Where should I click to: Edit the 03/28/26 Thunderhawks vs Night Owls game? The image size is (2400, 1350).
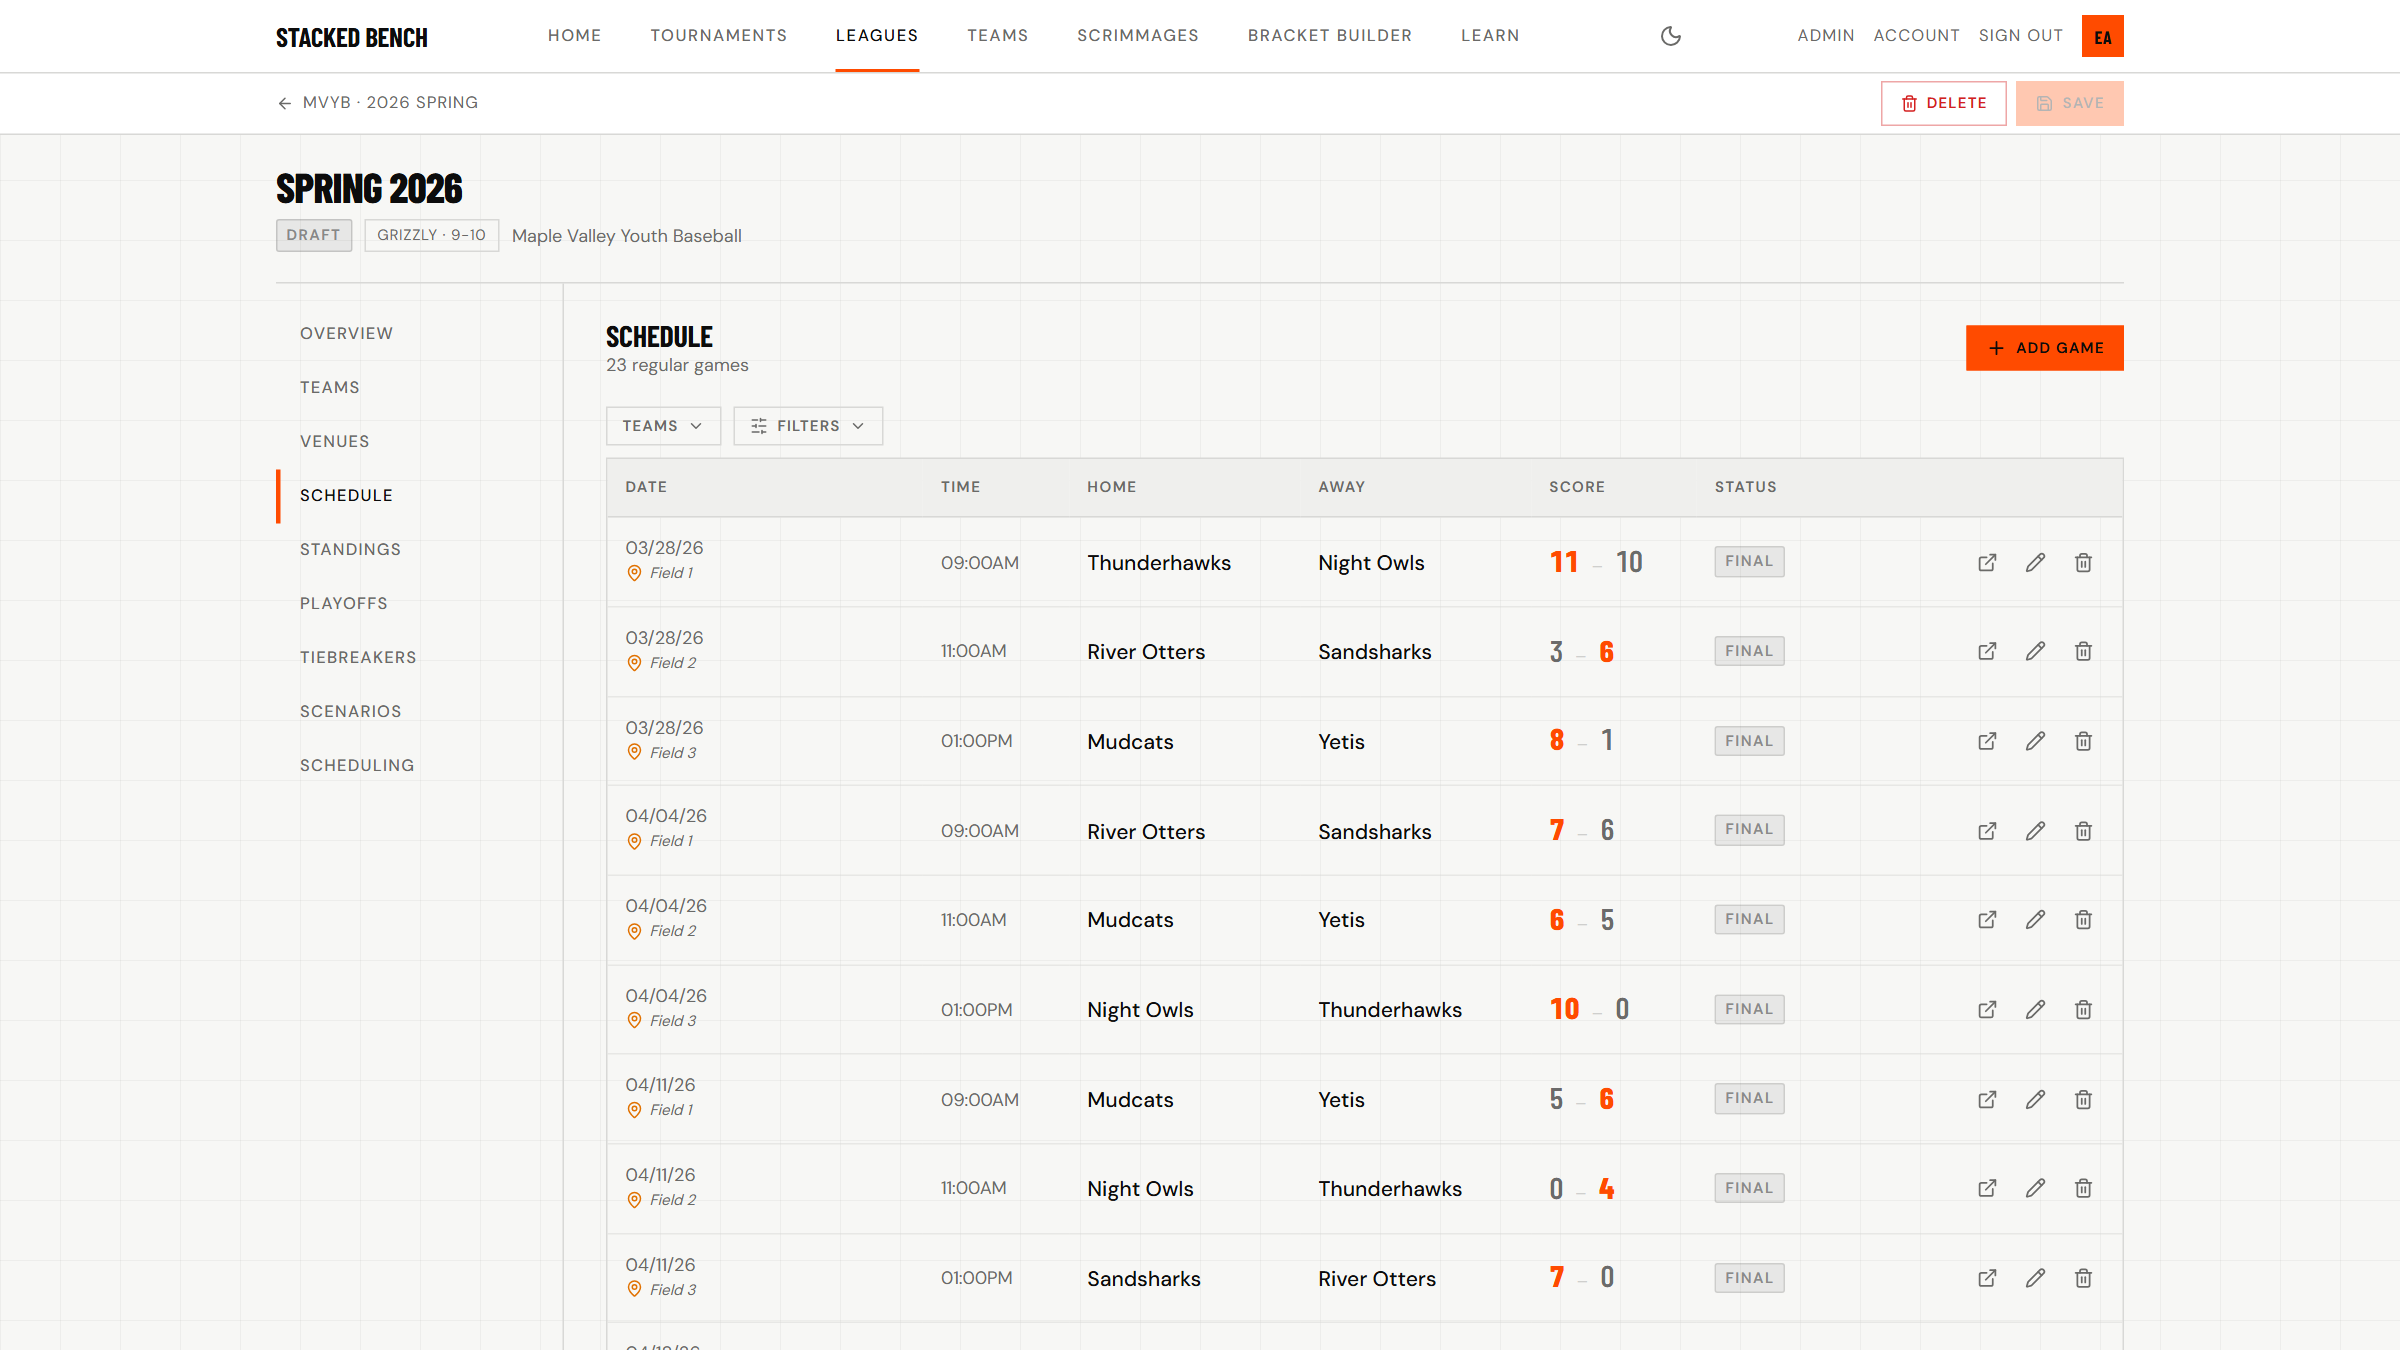click(x=2035, y=562)
